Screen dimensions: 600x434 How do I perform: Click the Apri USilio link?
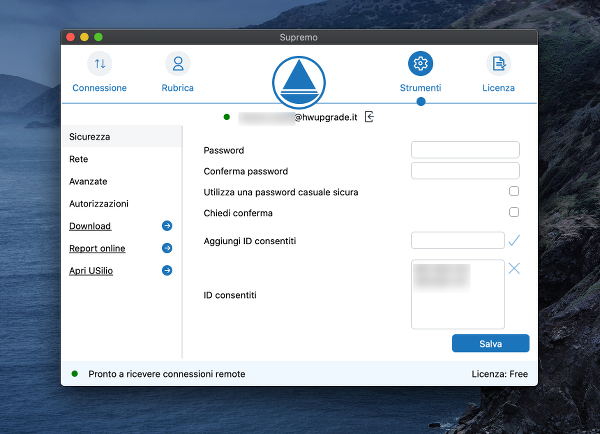pyautogui.click(x=91, y=271)
